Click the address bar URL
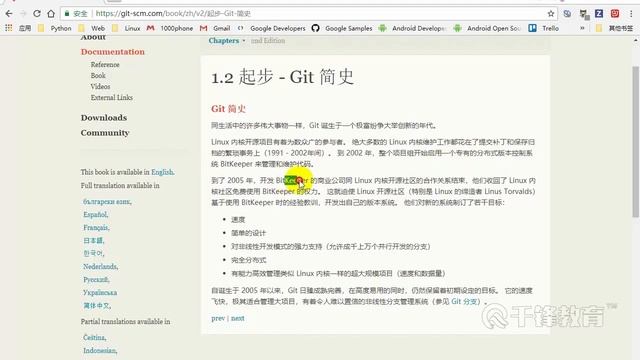 click(x=173, y=13)
